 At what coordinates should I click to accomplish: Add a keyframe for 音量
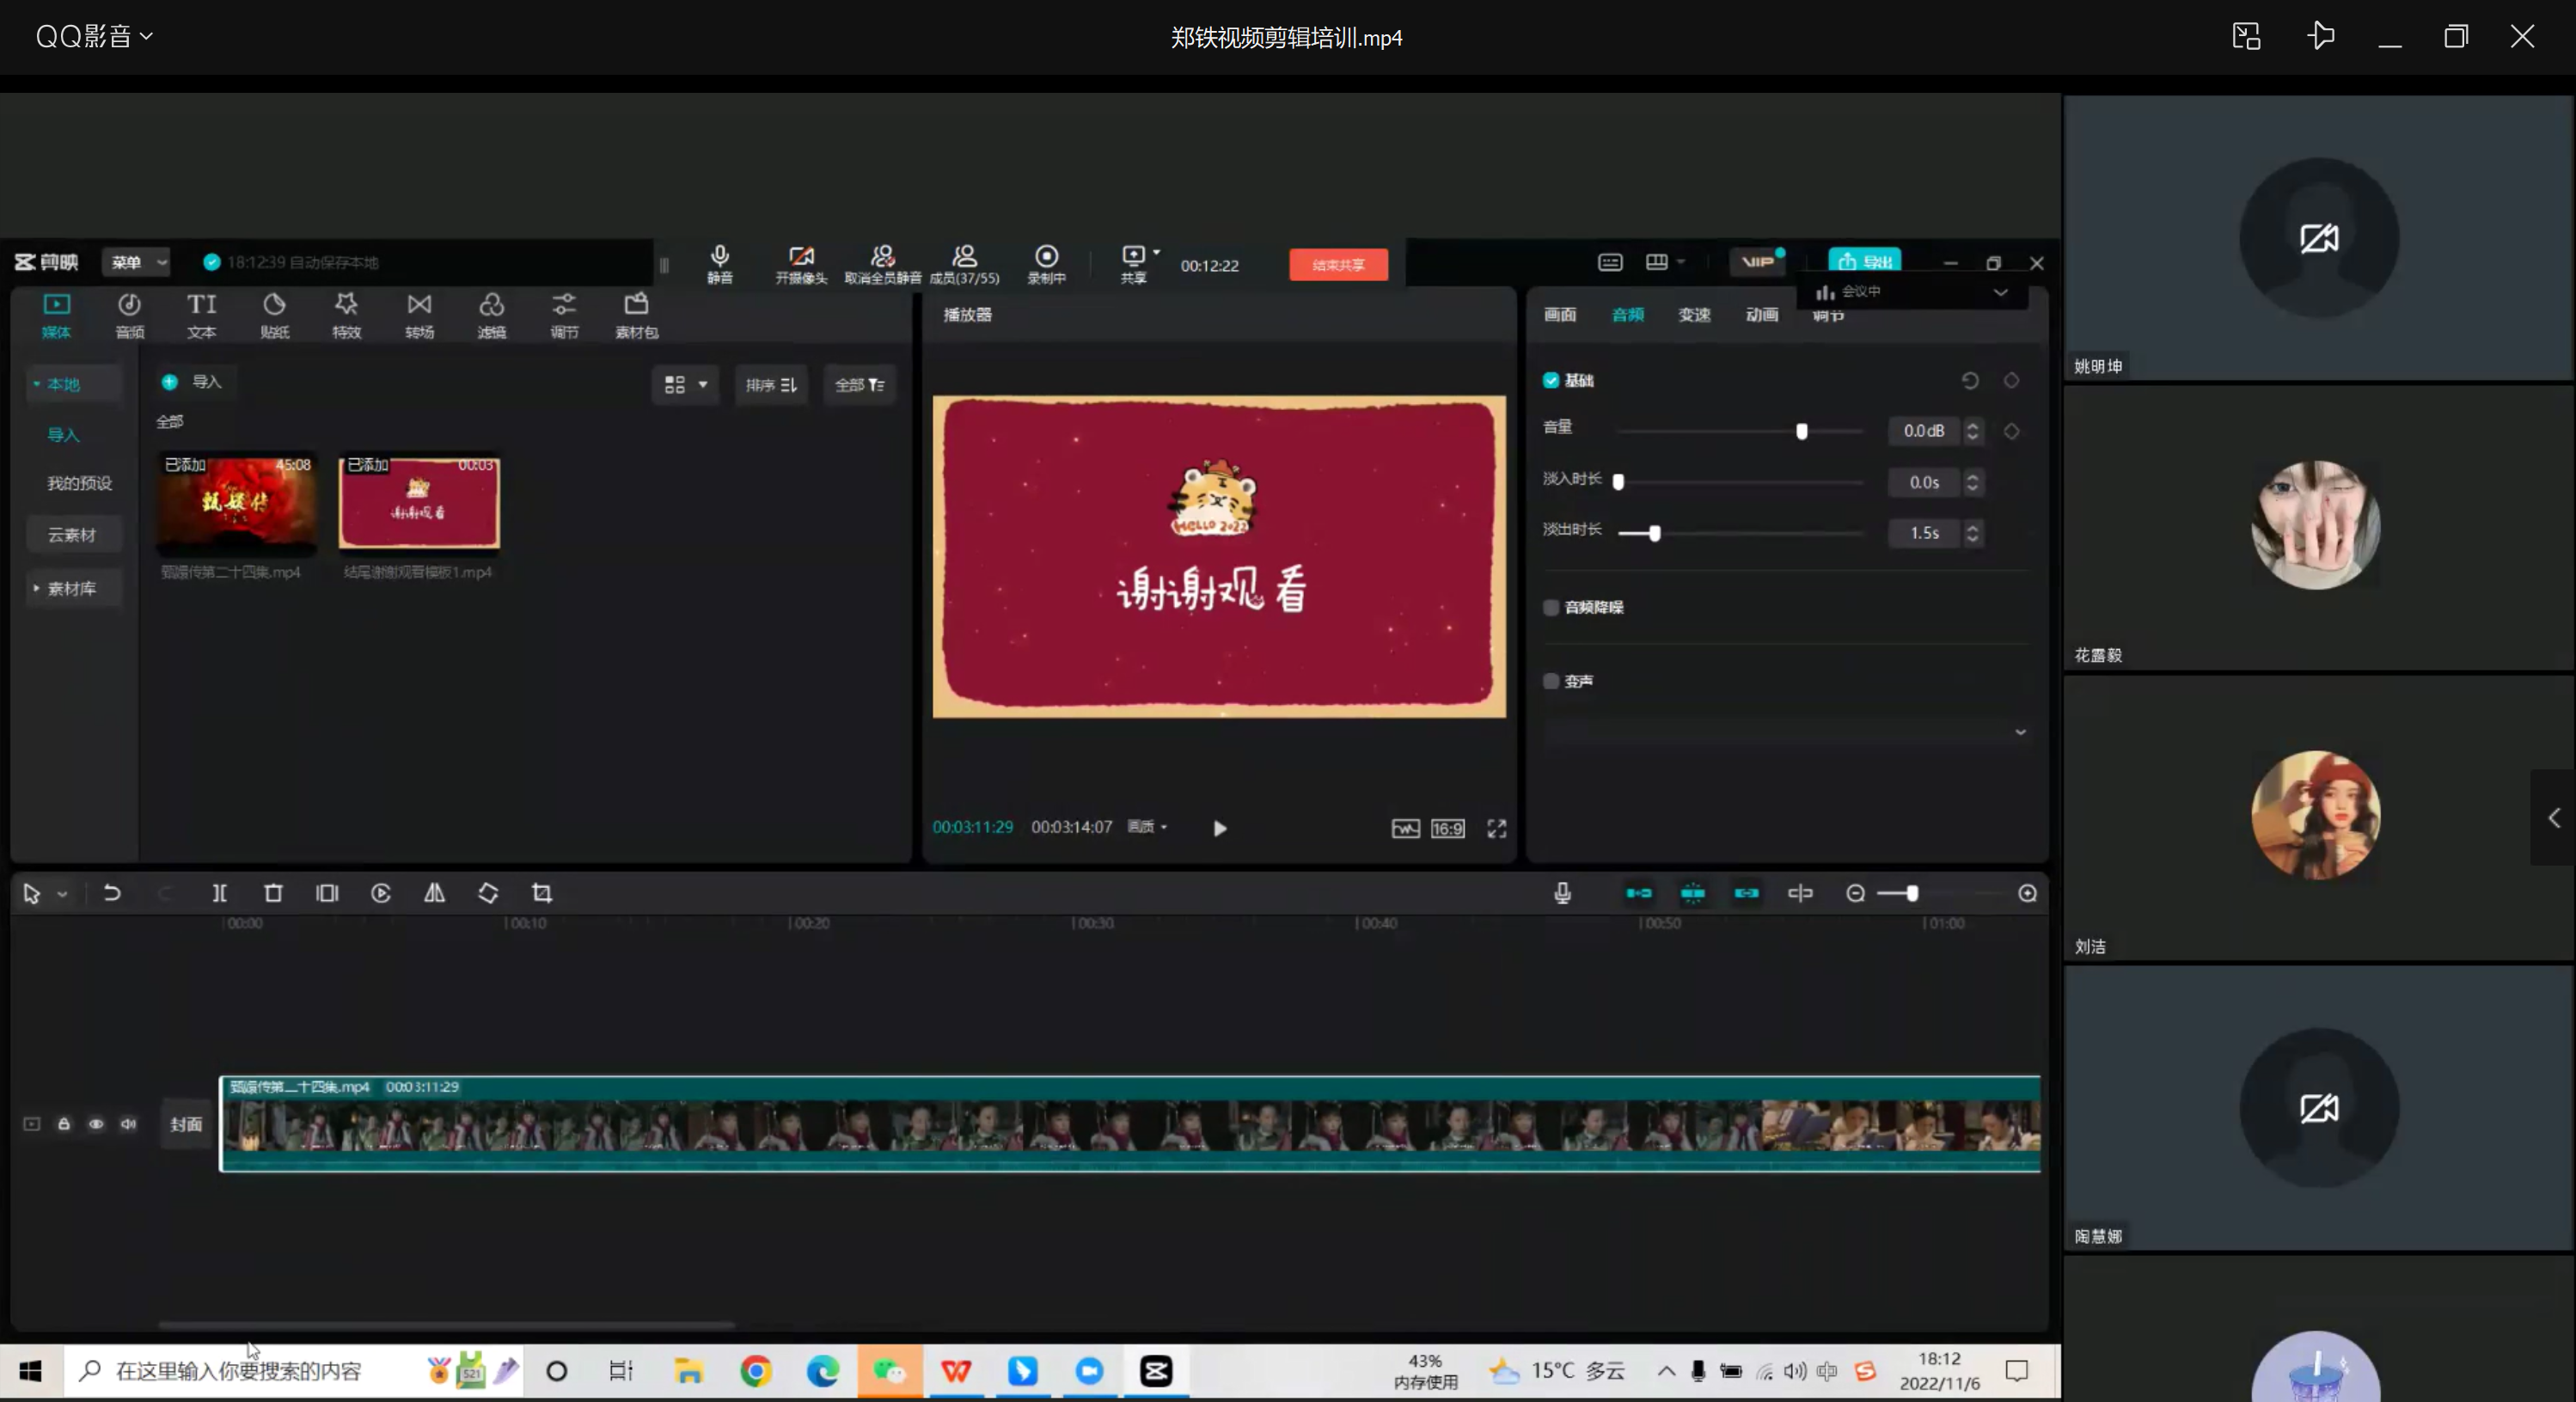coord(2011,431)
